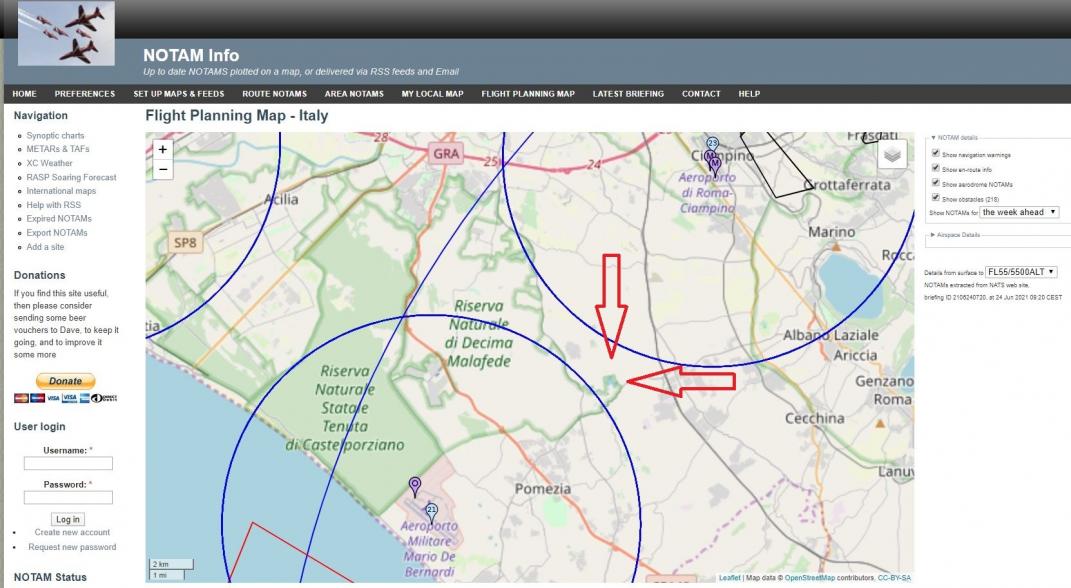Click the 'NOTAM Status' heading
Image resolution: width=1071 pixels, height=588 pixels.
click(x=51, y=578)
